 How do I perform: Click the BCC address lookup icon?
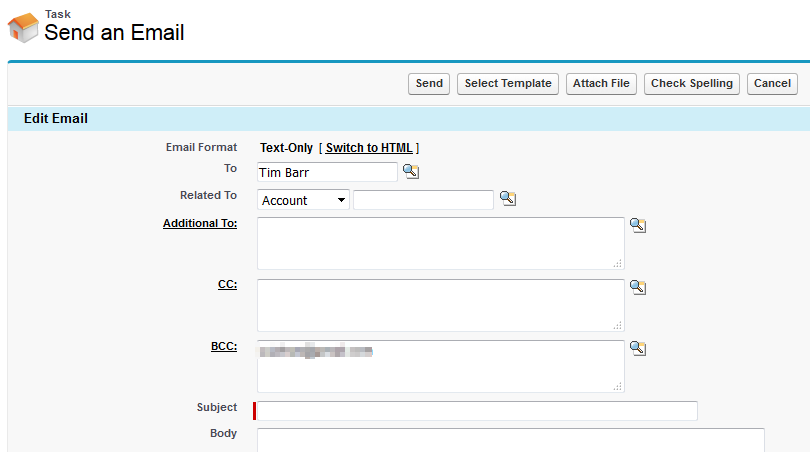[638, 349]
